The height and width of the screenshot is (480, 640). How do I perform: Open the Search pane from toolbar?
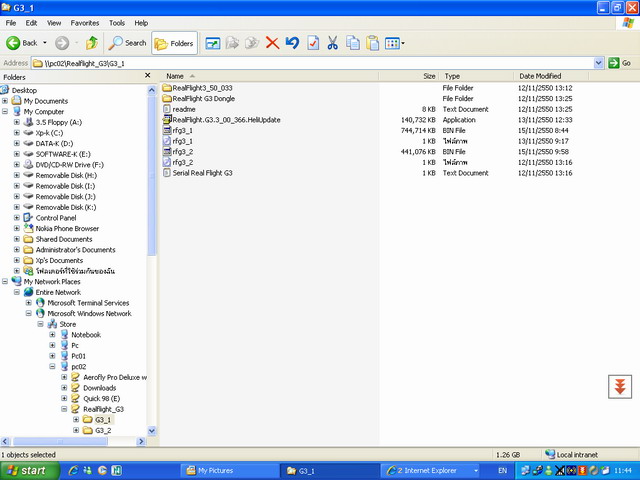point(128,43)
